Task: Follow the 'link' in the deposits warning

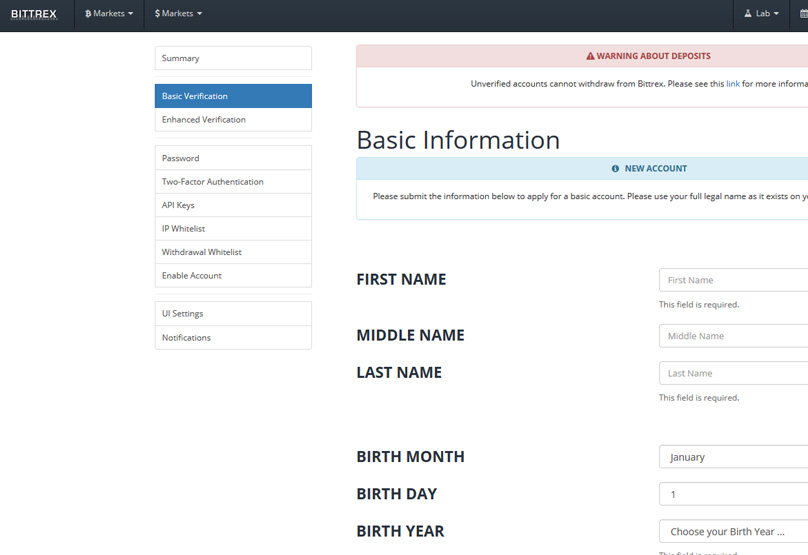Action: pyautogui.click(x=733, y=83)
